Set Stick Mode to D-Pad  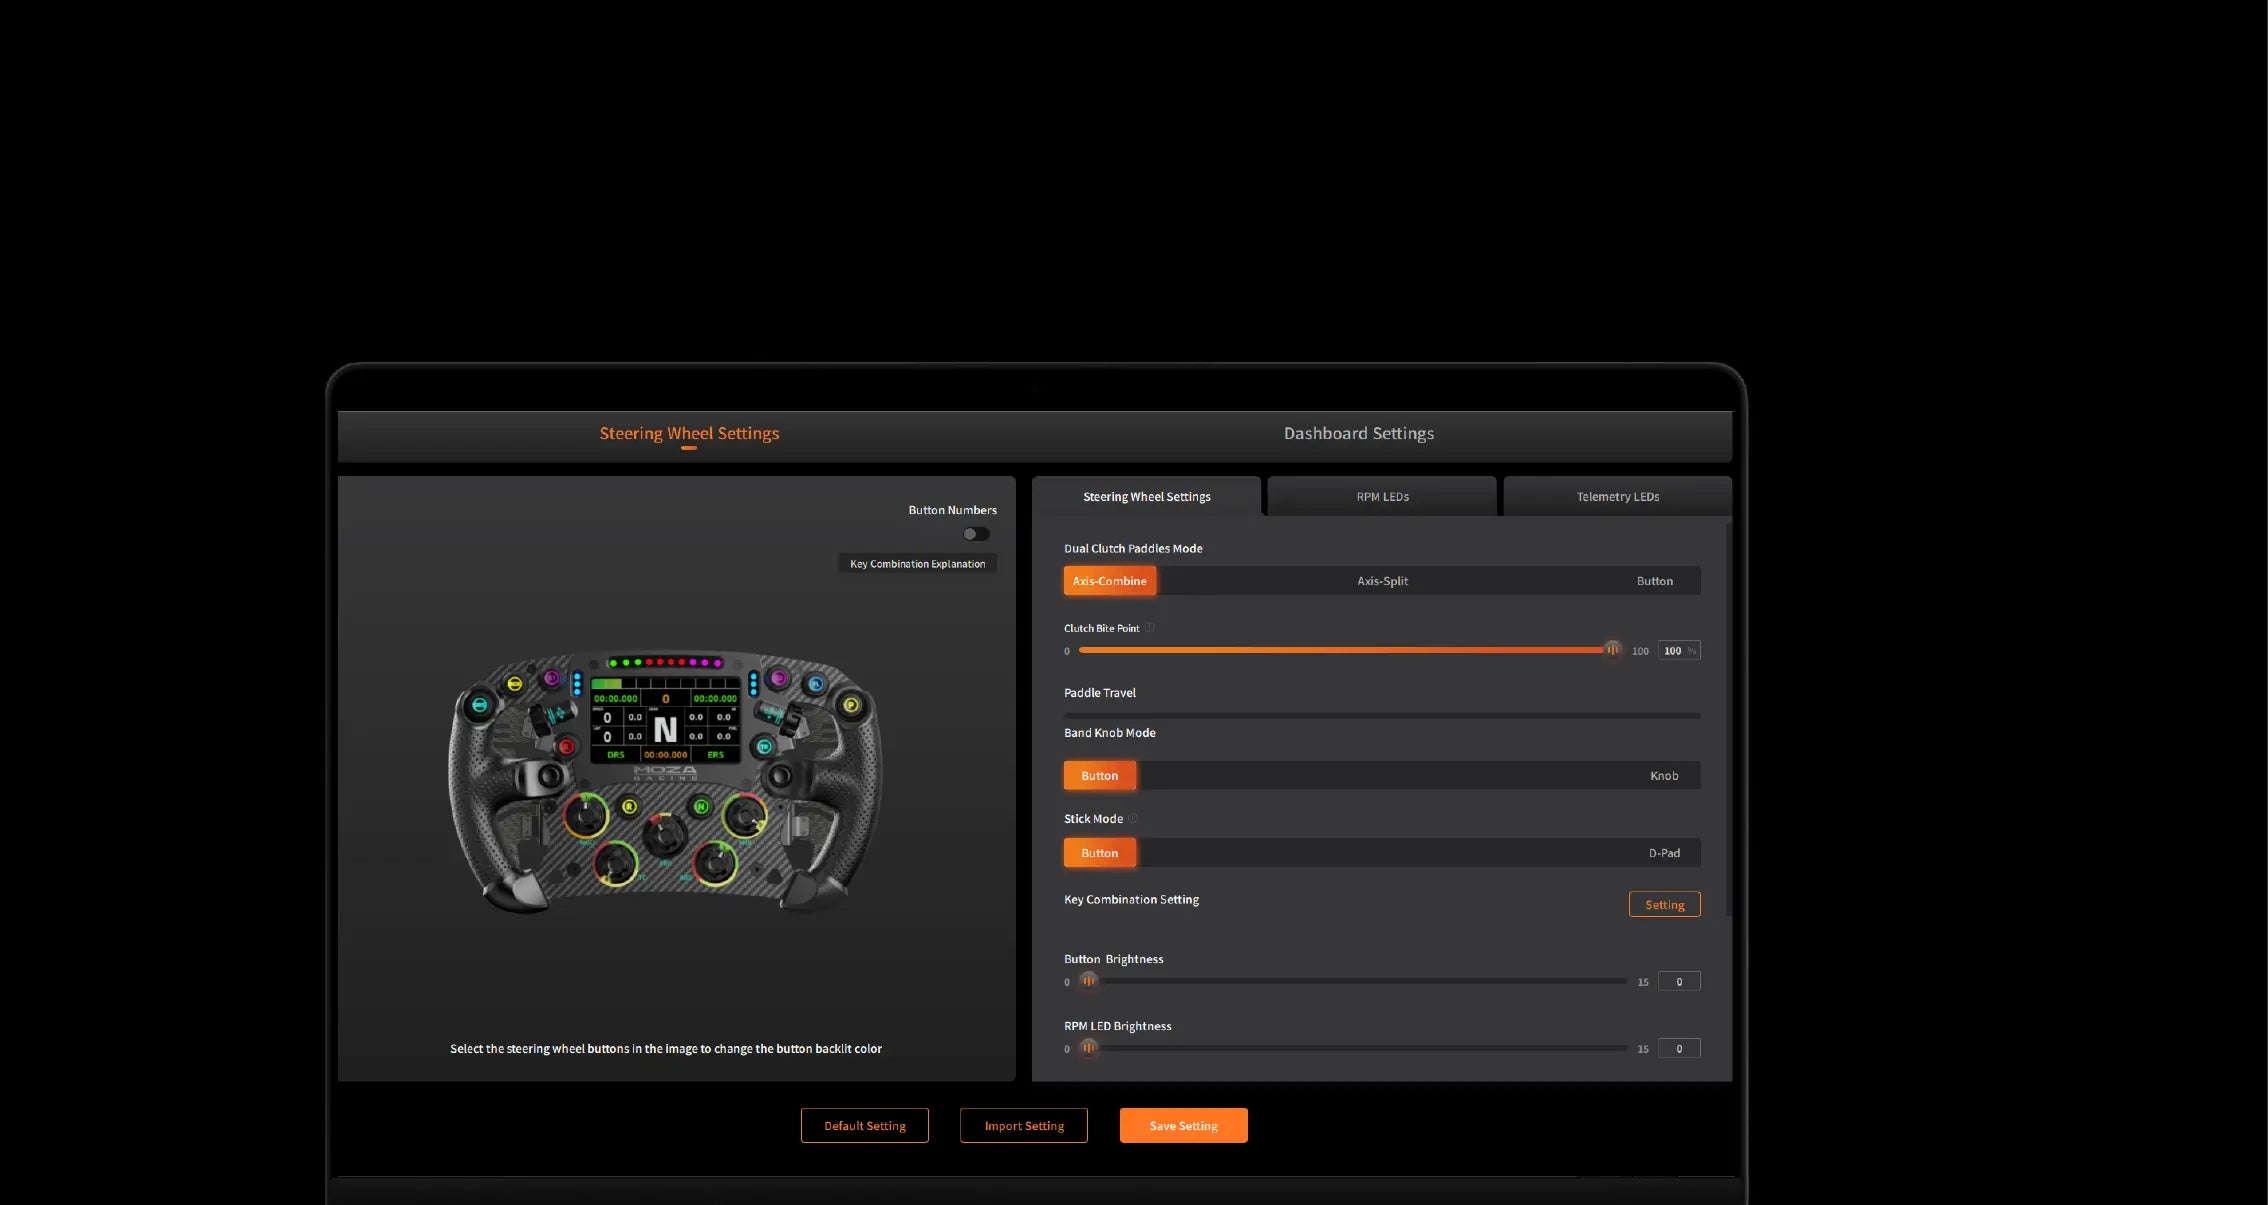coord(1663,853)
